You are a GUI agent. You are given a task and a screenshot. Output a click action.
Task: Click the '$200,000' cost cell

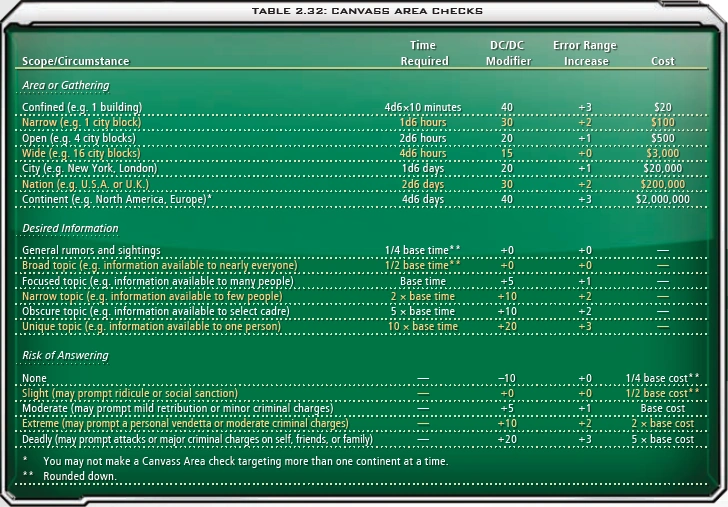663,184
